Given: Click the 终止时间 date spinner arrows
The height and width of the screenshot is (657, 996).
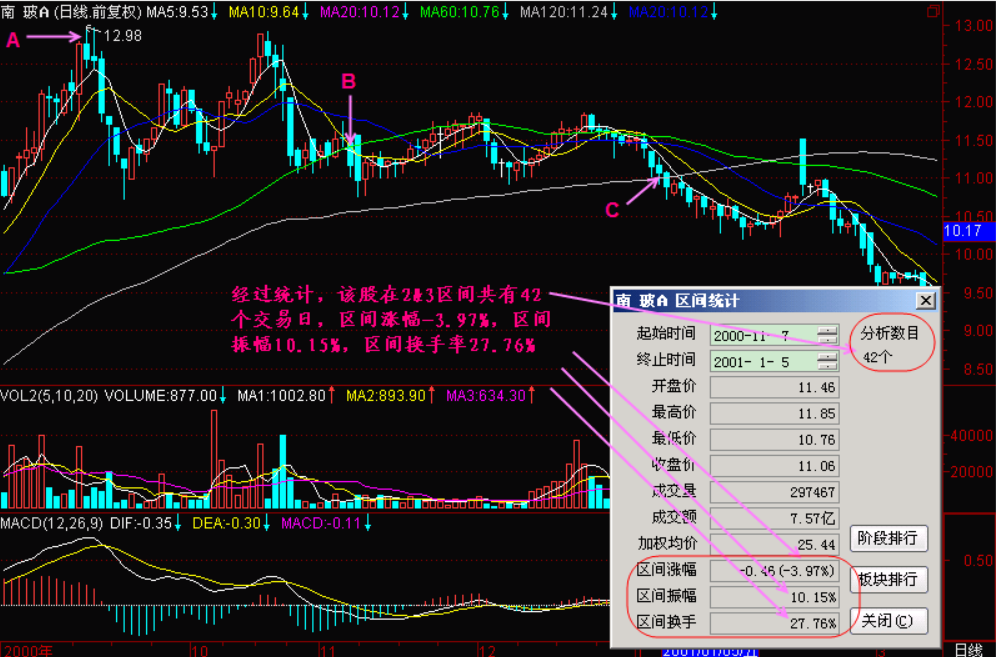Looking at the screenshot, I should 827,360.
